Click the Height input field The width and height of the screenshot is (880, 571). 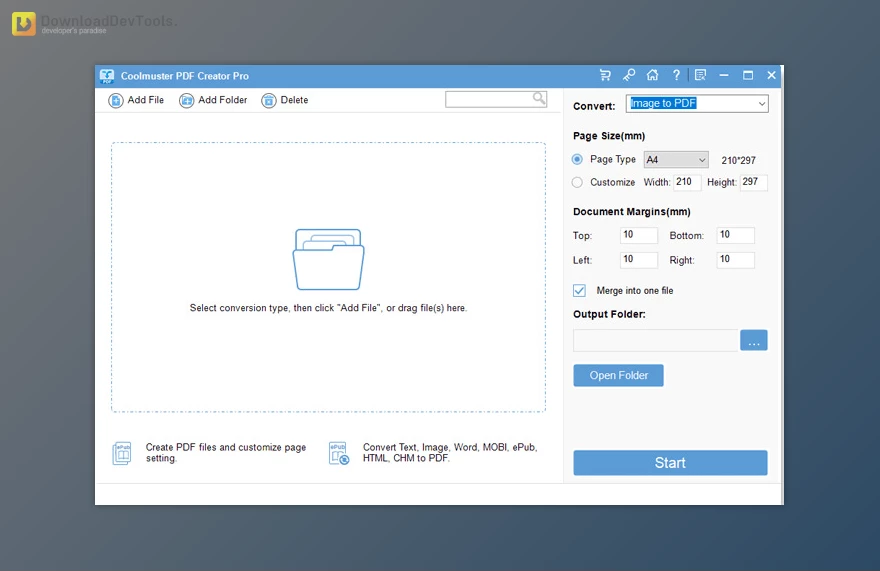pos(754,182)
